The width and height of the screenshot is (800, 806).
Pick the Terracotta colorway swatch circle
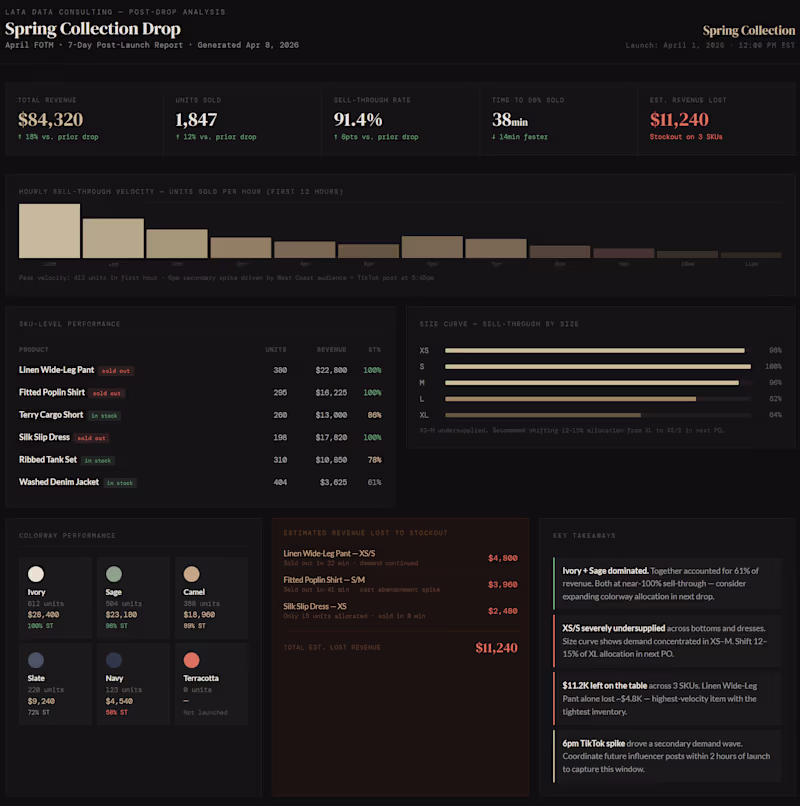coord(192,660)
